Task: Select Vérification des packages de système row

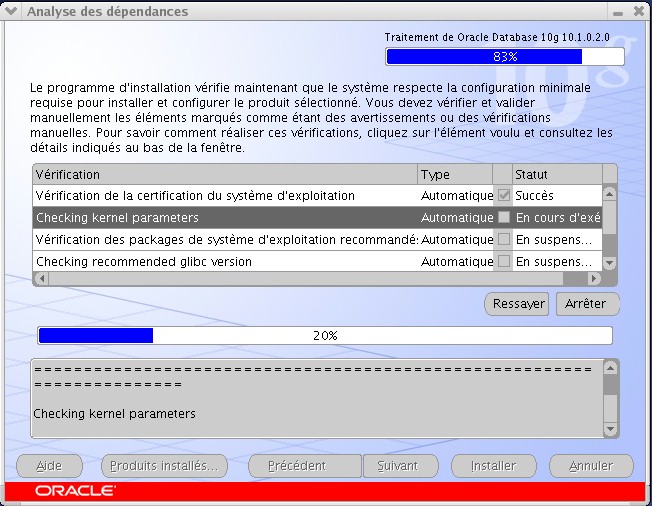Action: click(317, 239)
